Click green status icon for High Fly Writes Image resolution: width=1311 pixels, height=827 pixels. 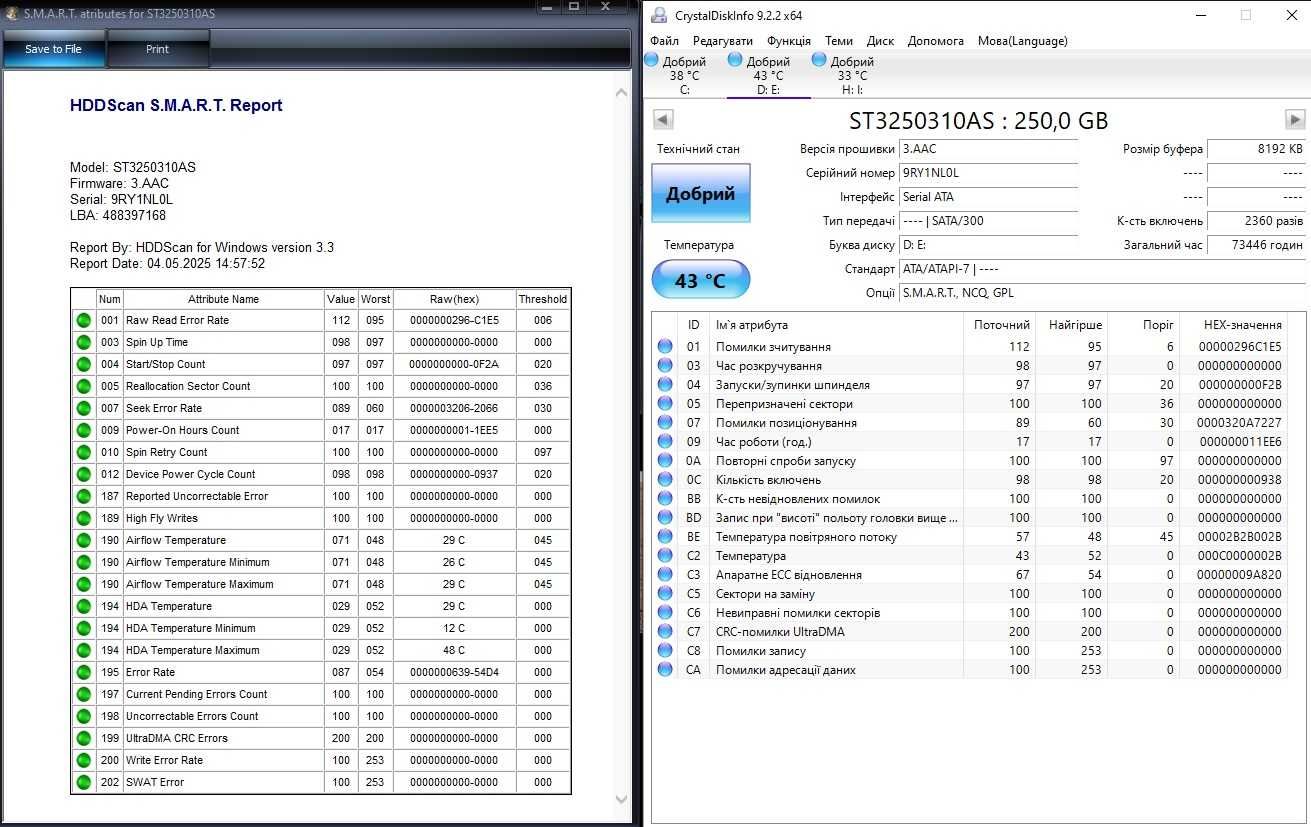(x=83, y=518)
